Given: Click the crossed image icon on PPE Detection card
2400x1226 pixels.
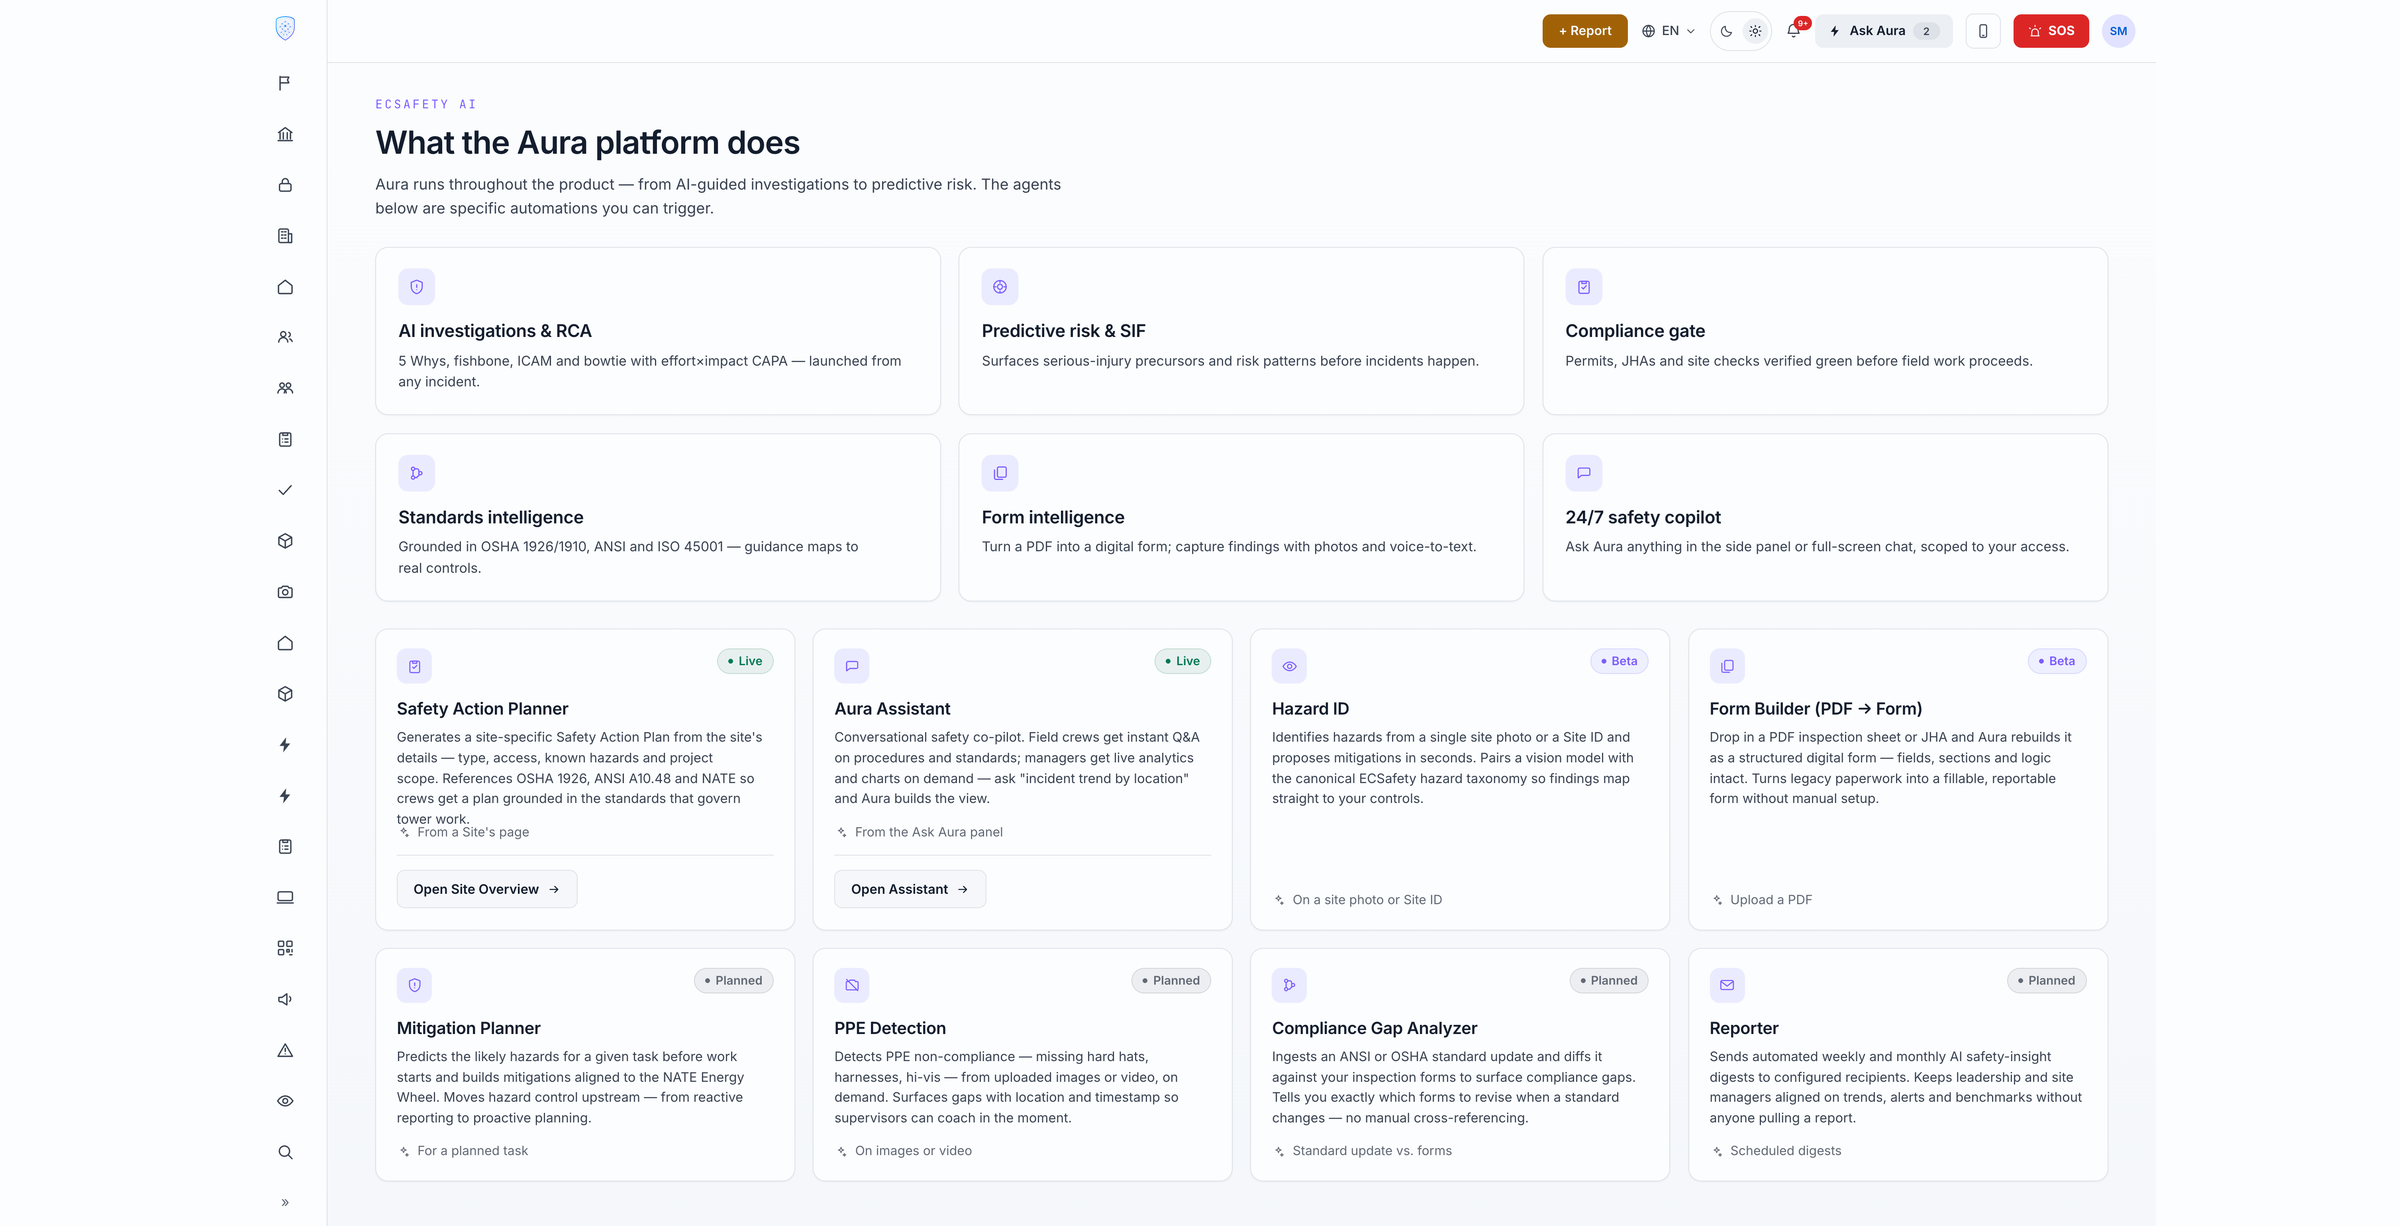Looking at the screenshot, I should point(852,985).
